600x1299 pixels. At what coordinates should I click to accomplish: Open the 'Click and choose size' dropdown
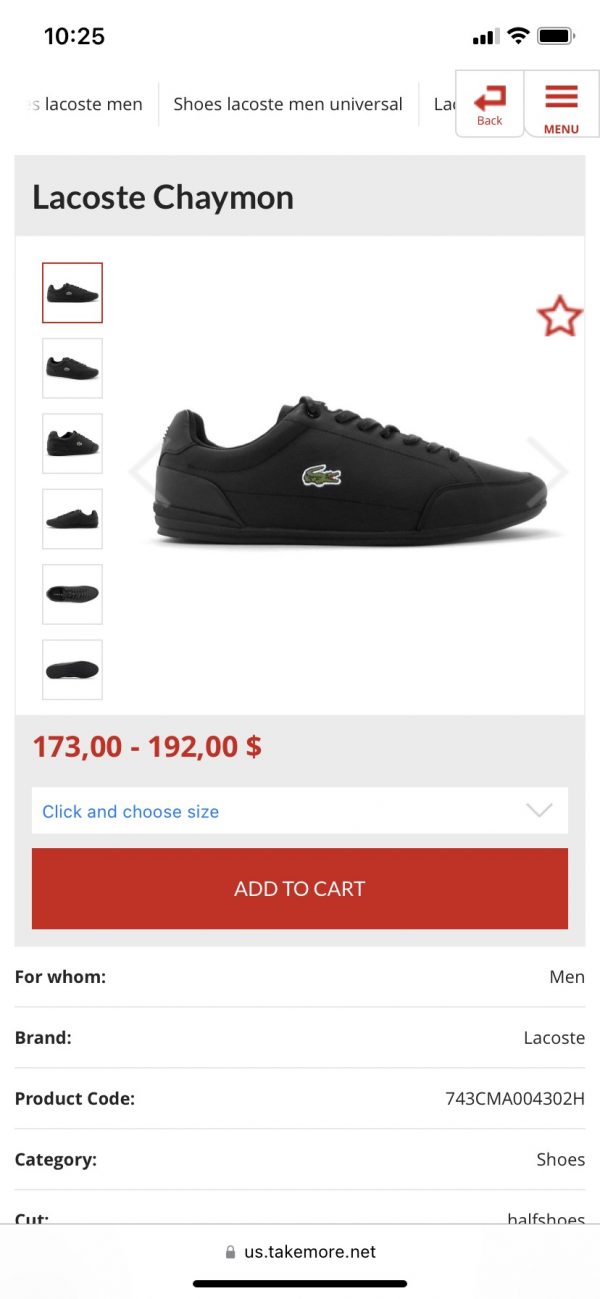pos(300,811)
